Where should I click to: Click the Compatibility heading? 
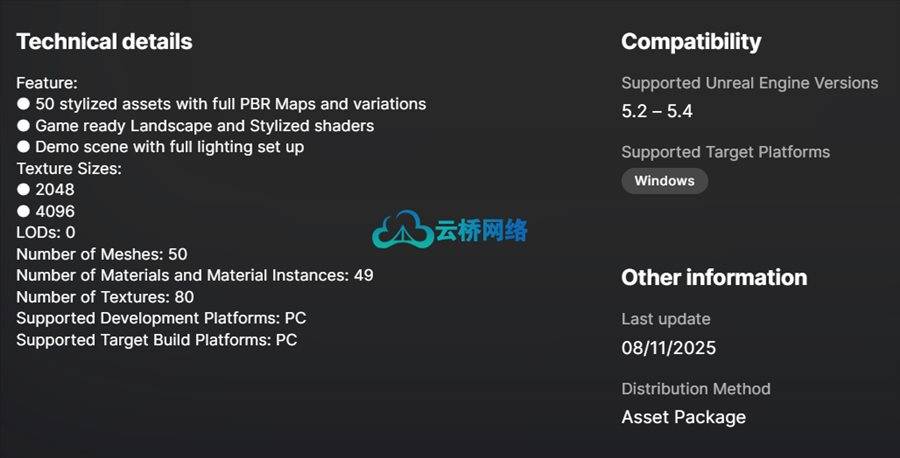pos(691,41)
